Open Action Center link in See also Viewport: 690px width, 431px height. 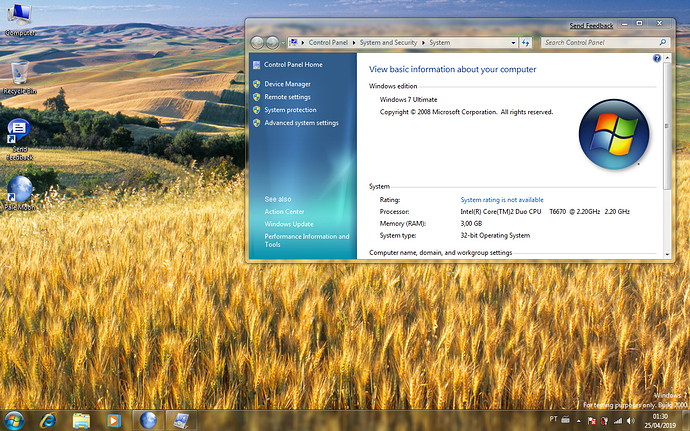pyautogui.click(x=284, y=212)
